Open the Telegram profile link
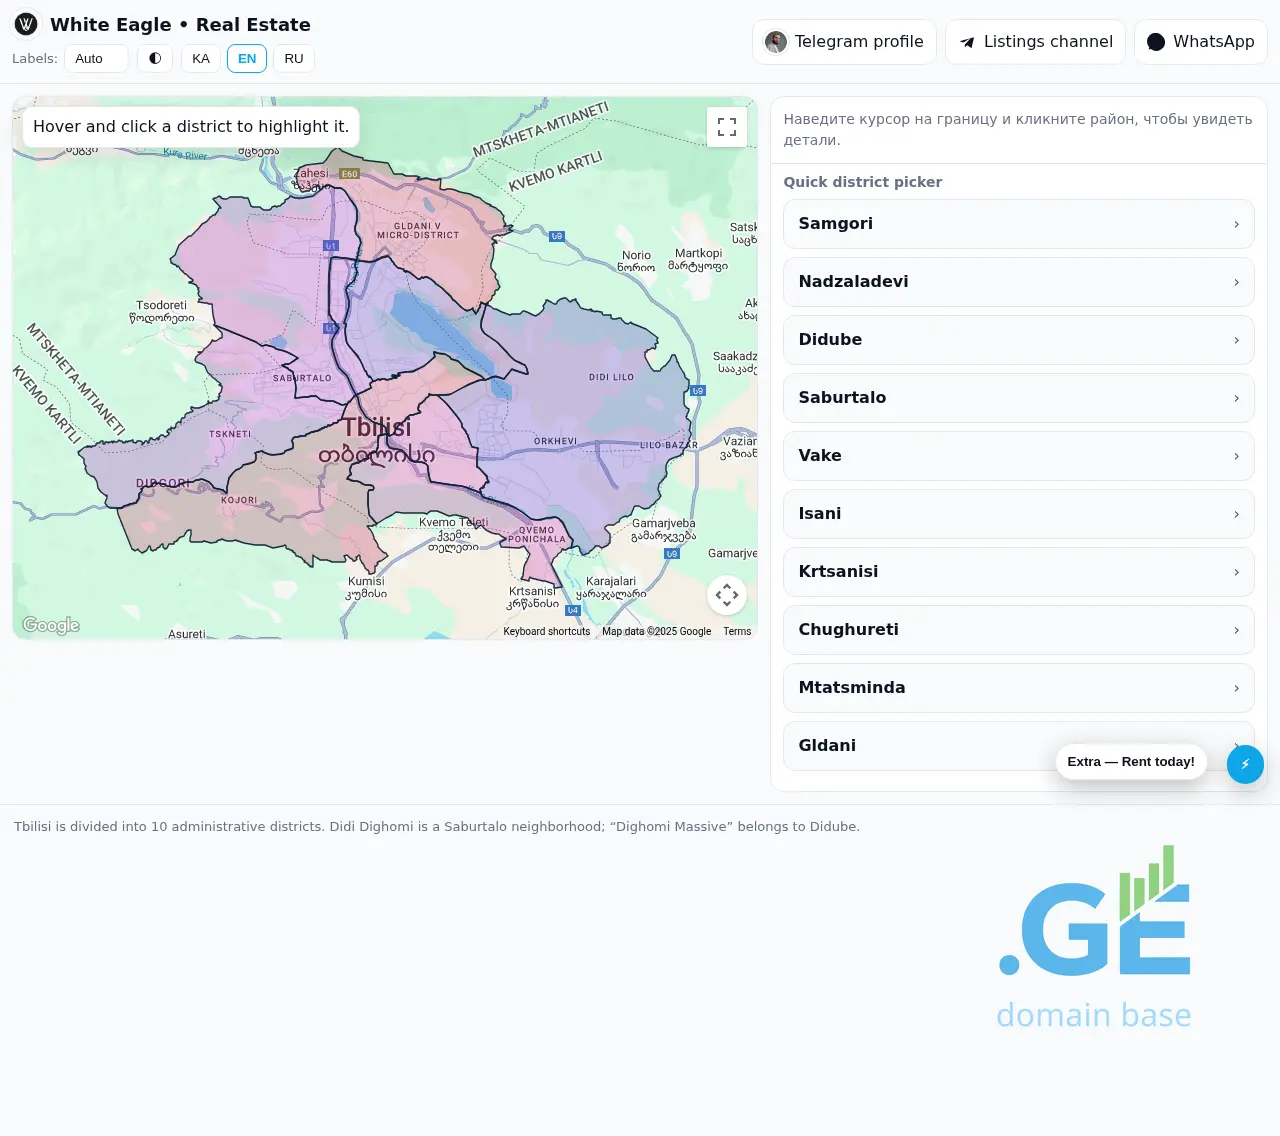This screenshot has height=1136, width=1280. (x=844, y=42)
